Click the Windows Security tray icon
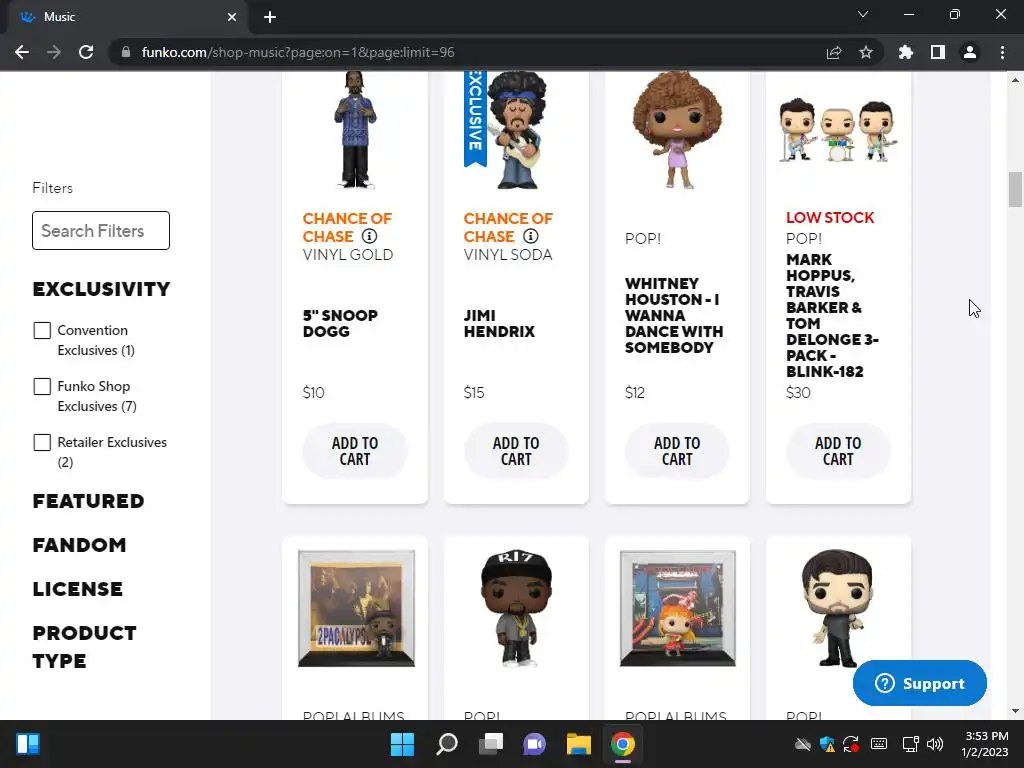1024x768 pixels. coord(827,744)
